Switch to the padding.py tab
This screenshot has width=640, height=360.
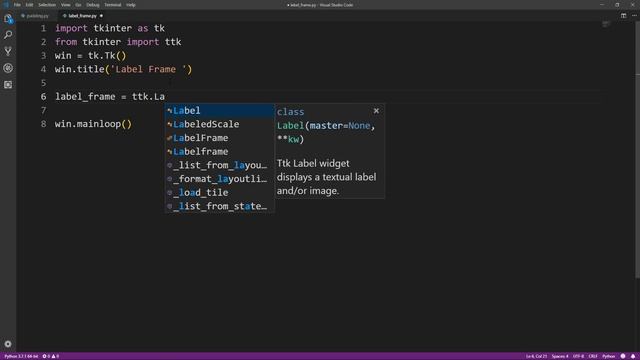[37, 16]
